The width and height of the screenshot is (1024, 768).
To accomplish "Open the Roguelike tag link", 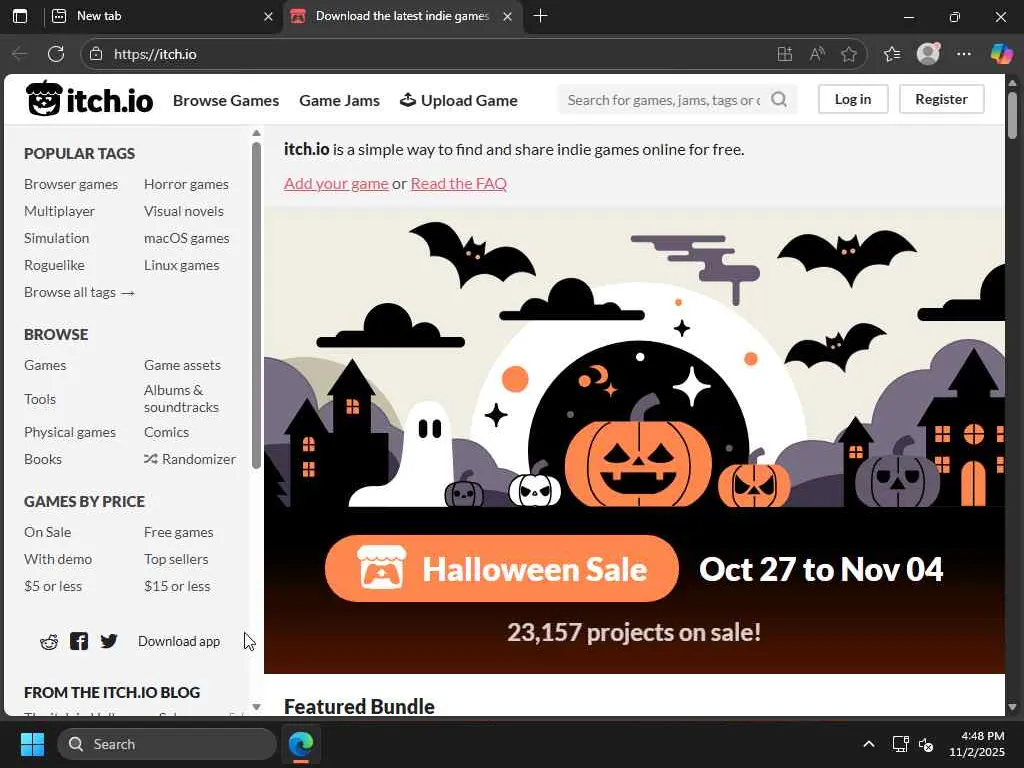I will pyautogui.click(x=54, y=265).
